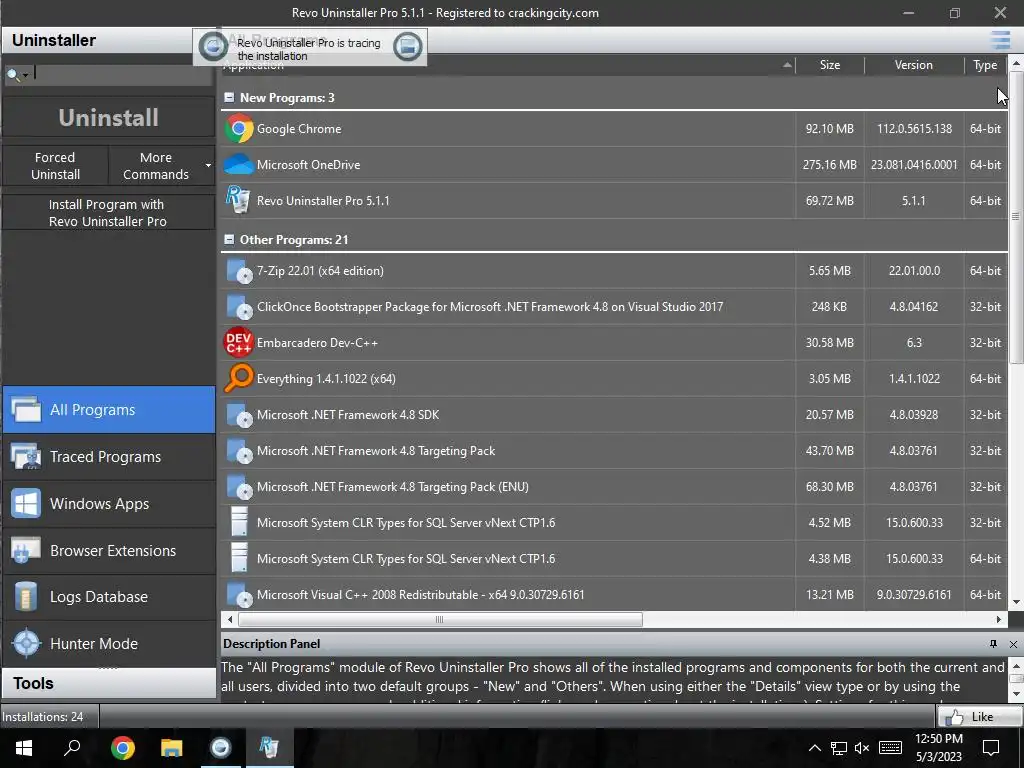
Task: Click the list's scroll left arrow
Action: click(229, 619)
